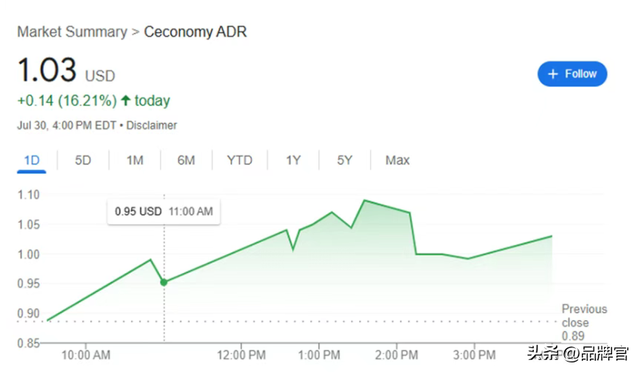Viewport: 640px width, 372px height.
Task: Click the Ceconomy ADR title text
Action: [x=195, y=32]
